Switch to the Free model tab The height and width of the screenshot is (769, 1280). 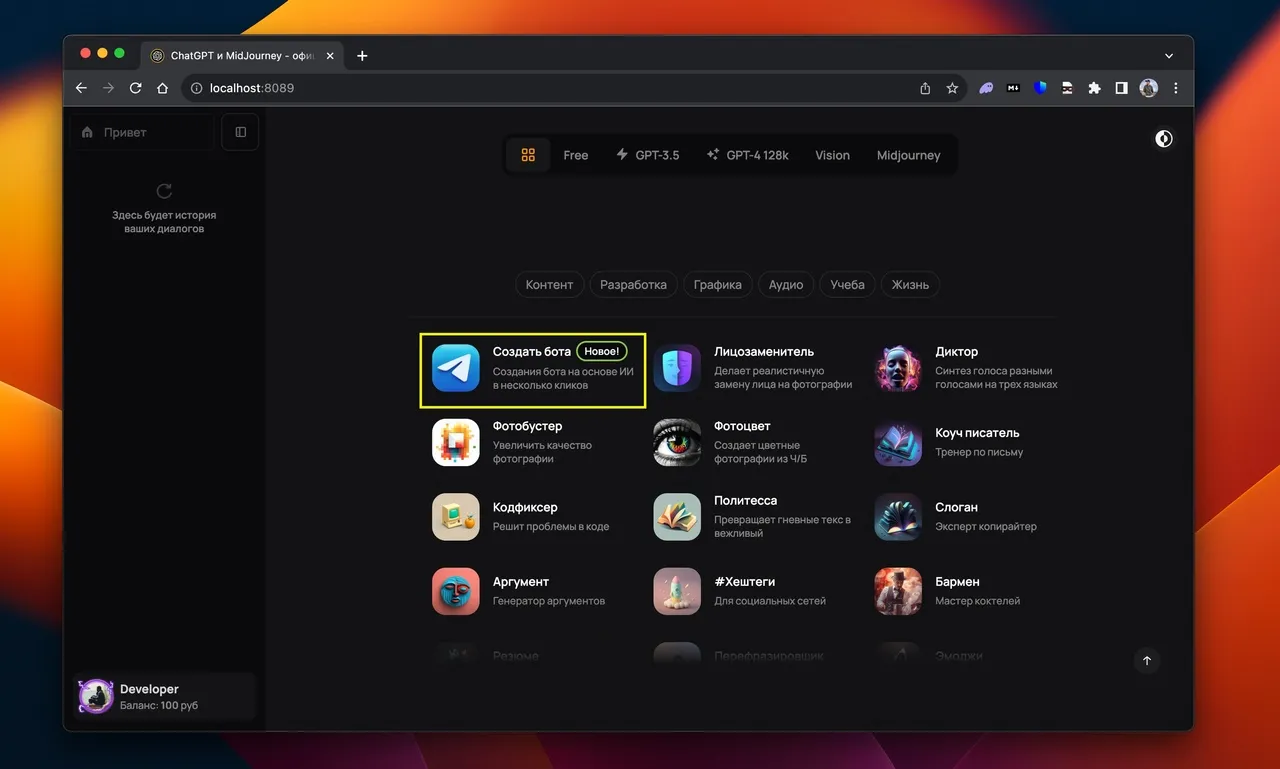tap(576, 155)
